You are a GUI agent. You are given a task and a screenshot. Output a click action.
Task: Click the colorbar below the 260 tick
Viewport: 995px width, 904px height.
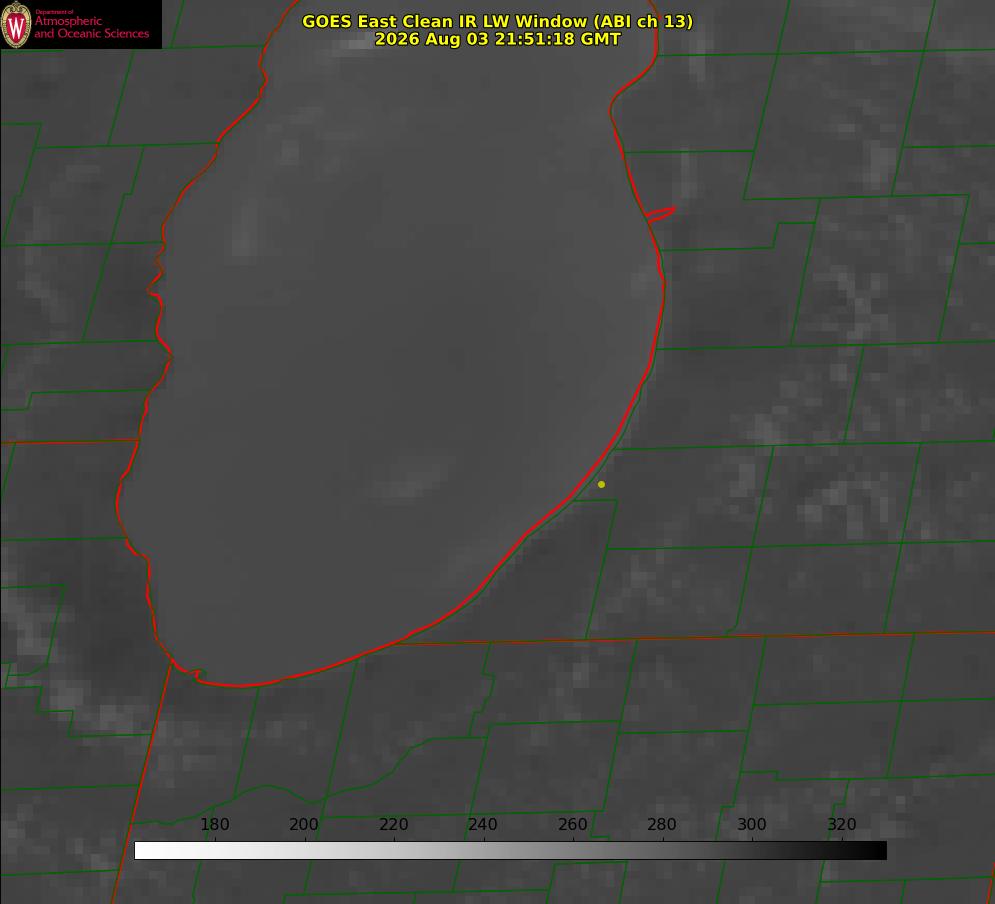[x=574, y=851]
